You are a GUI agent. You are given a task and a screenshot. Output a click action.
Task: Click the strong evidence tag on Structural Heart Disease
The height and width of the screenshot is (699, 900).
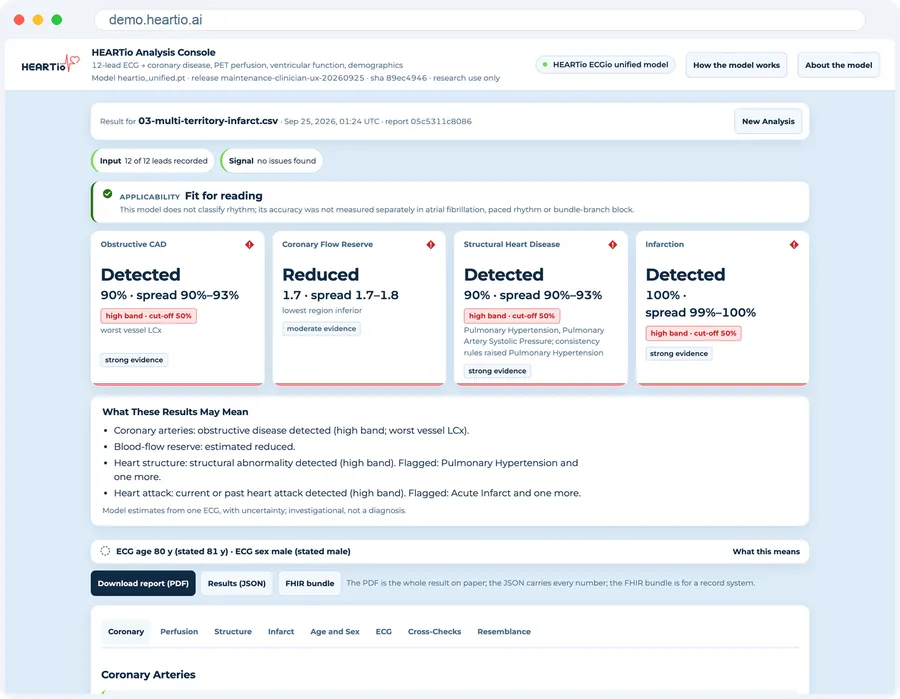click(x=497, y=371)
